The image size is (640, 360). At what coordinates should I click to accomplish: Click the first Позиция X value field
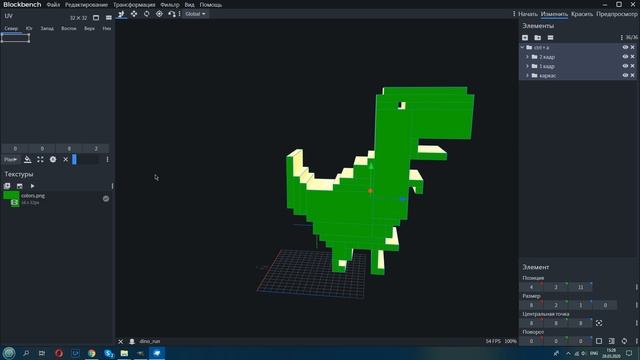pos(531,287)
